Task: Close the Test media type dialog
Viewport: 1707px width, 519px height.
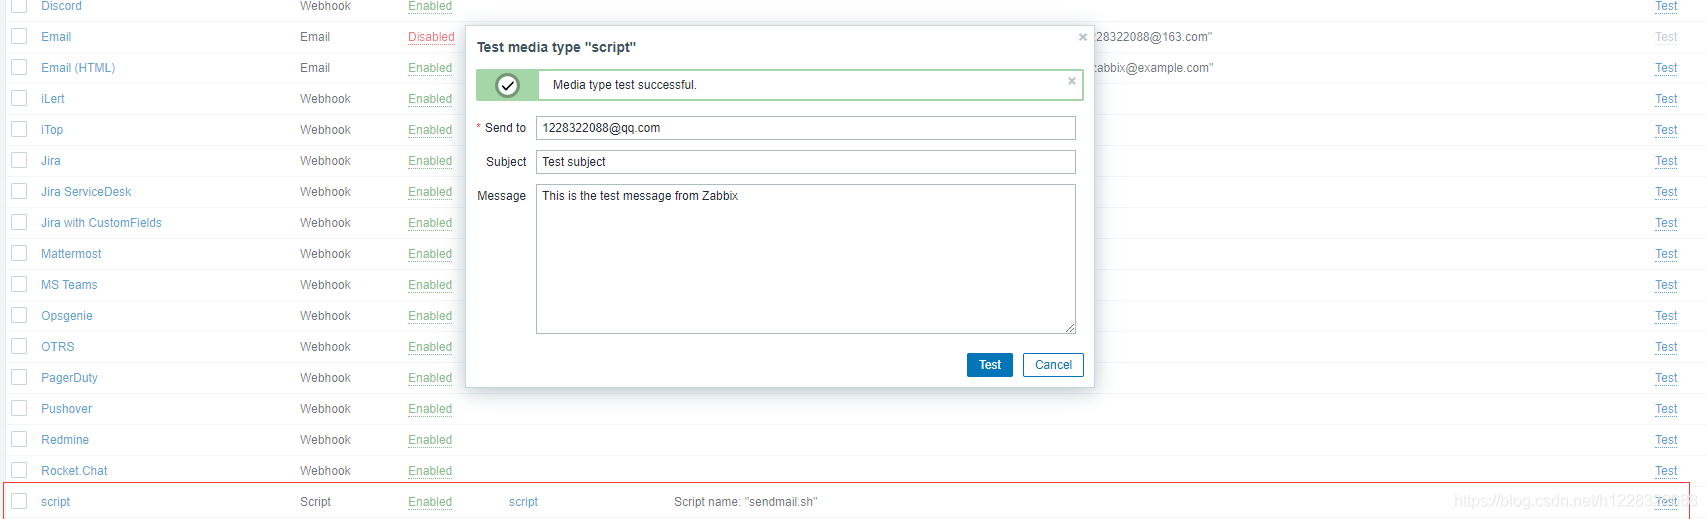Action: pyautogui.click(x=1082, y=37)
